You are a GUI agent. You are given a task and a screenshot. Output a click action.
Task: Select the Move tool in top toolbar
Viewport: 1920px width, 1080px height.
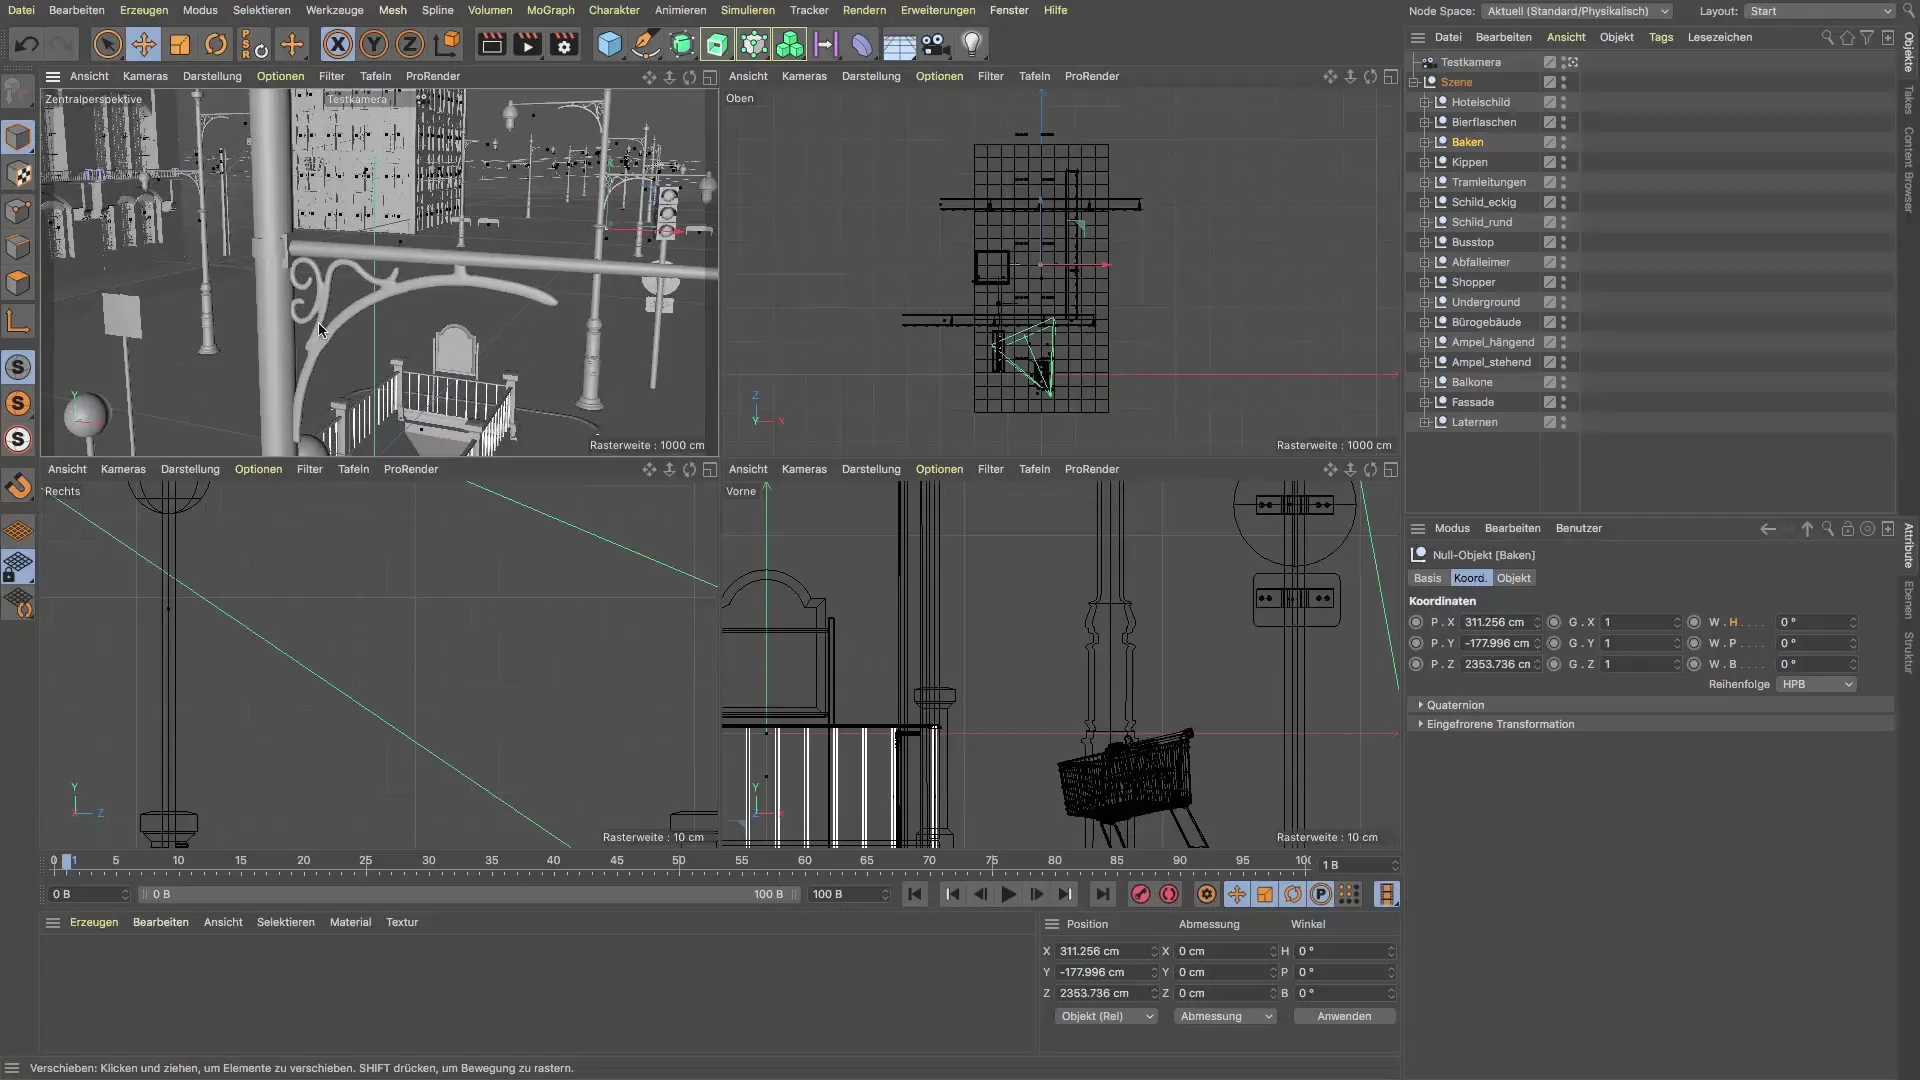(144, 44)
